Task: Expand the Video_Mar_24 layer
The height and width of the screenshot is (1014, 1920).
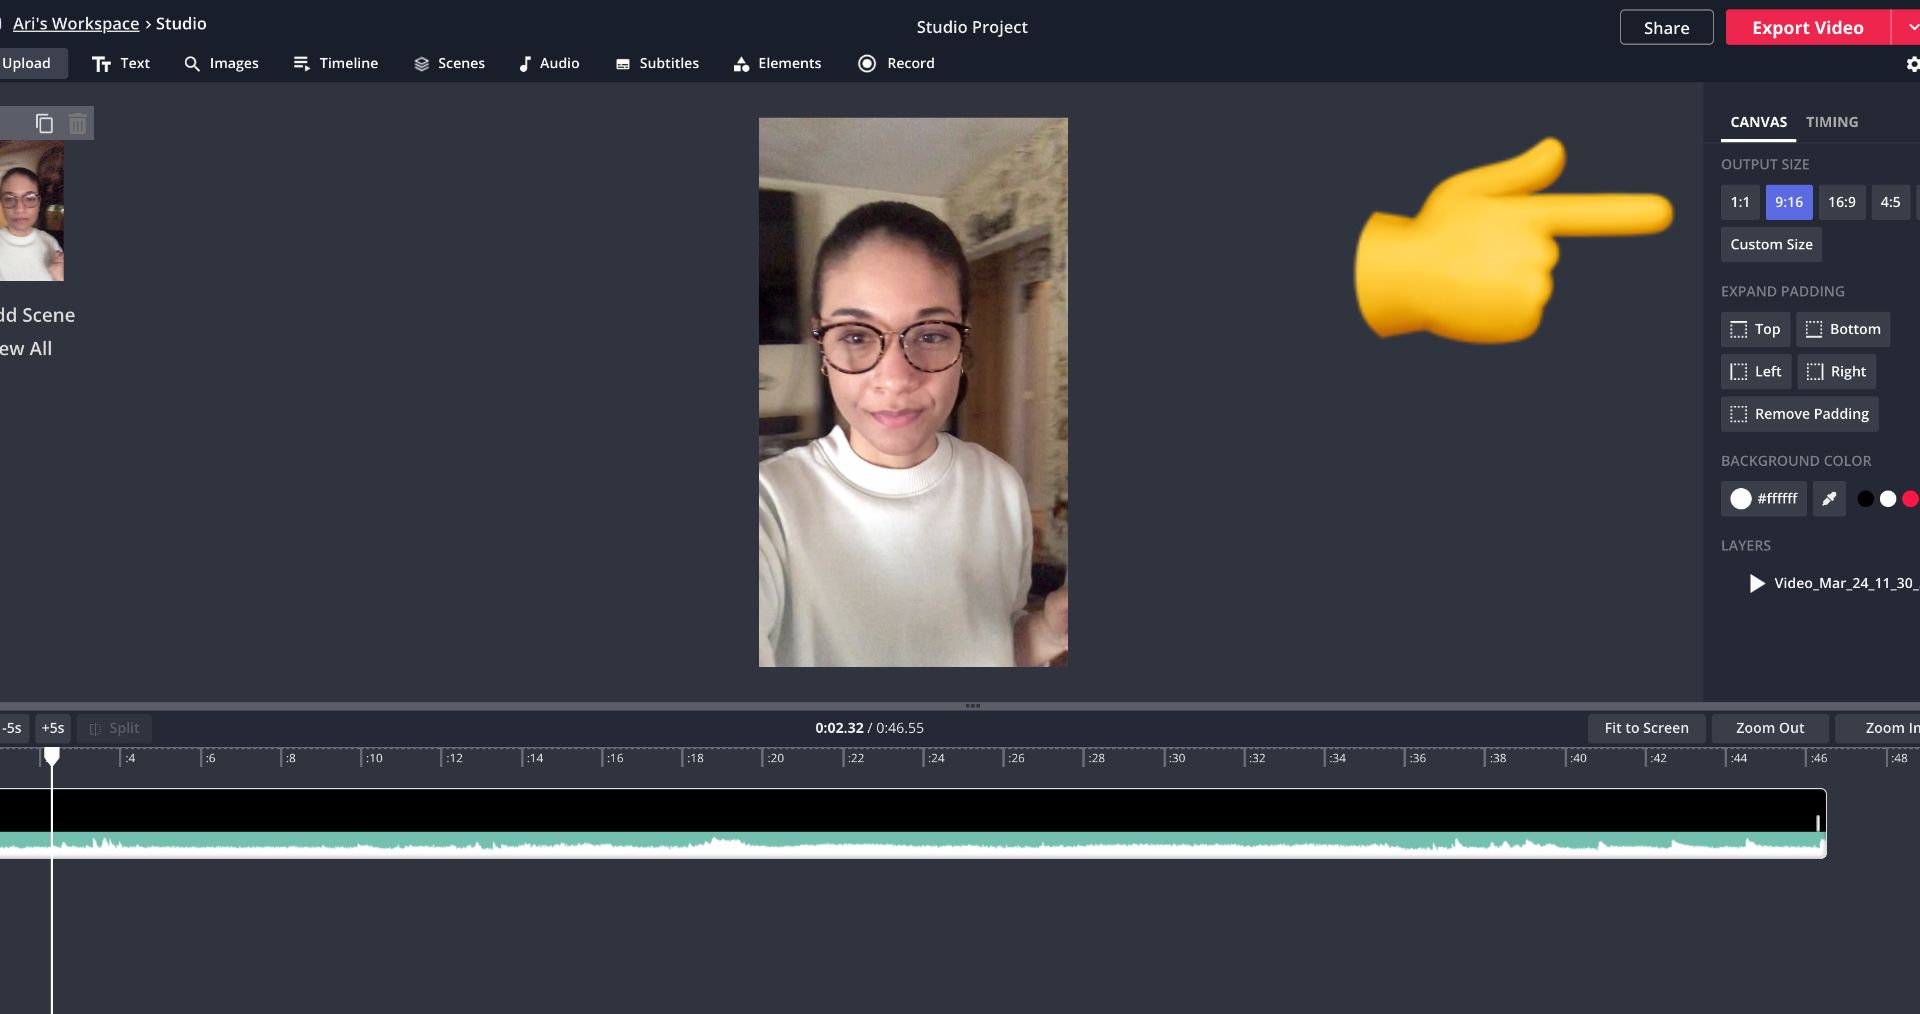Action: pyautogui.click(x=1757, y=583)
